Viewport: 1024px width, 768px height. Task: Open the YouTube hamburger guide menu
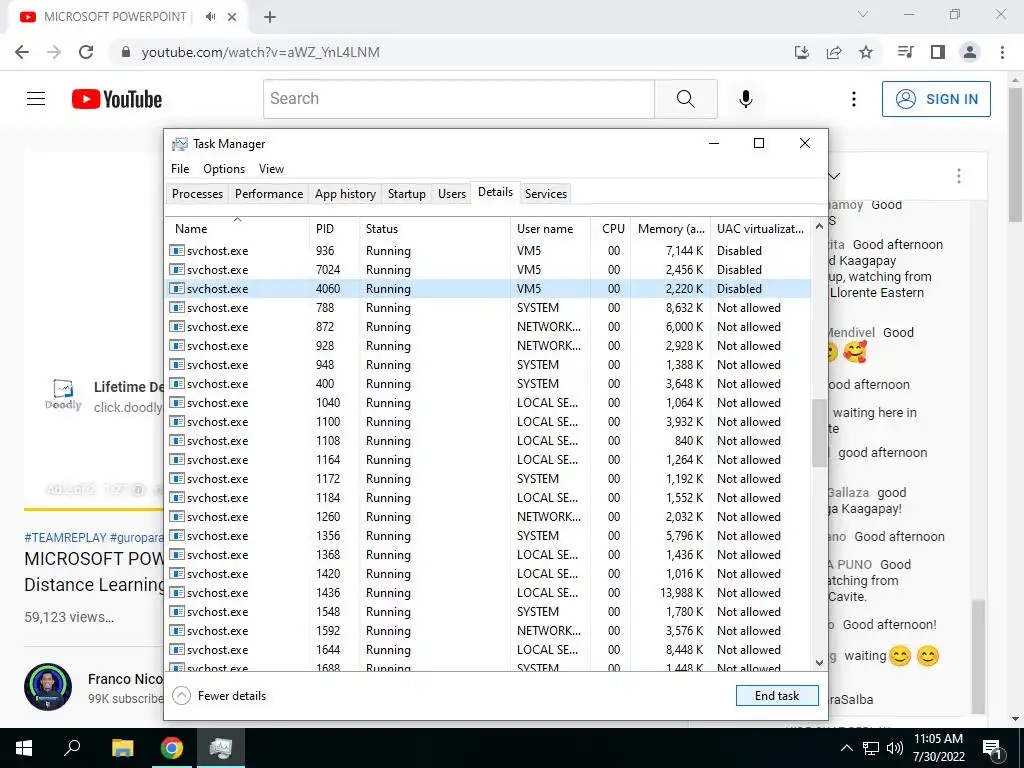36,99
